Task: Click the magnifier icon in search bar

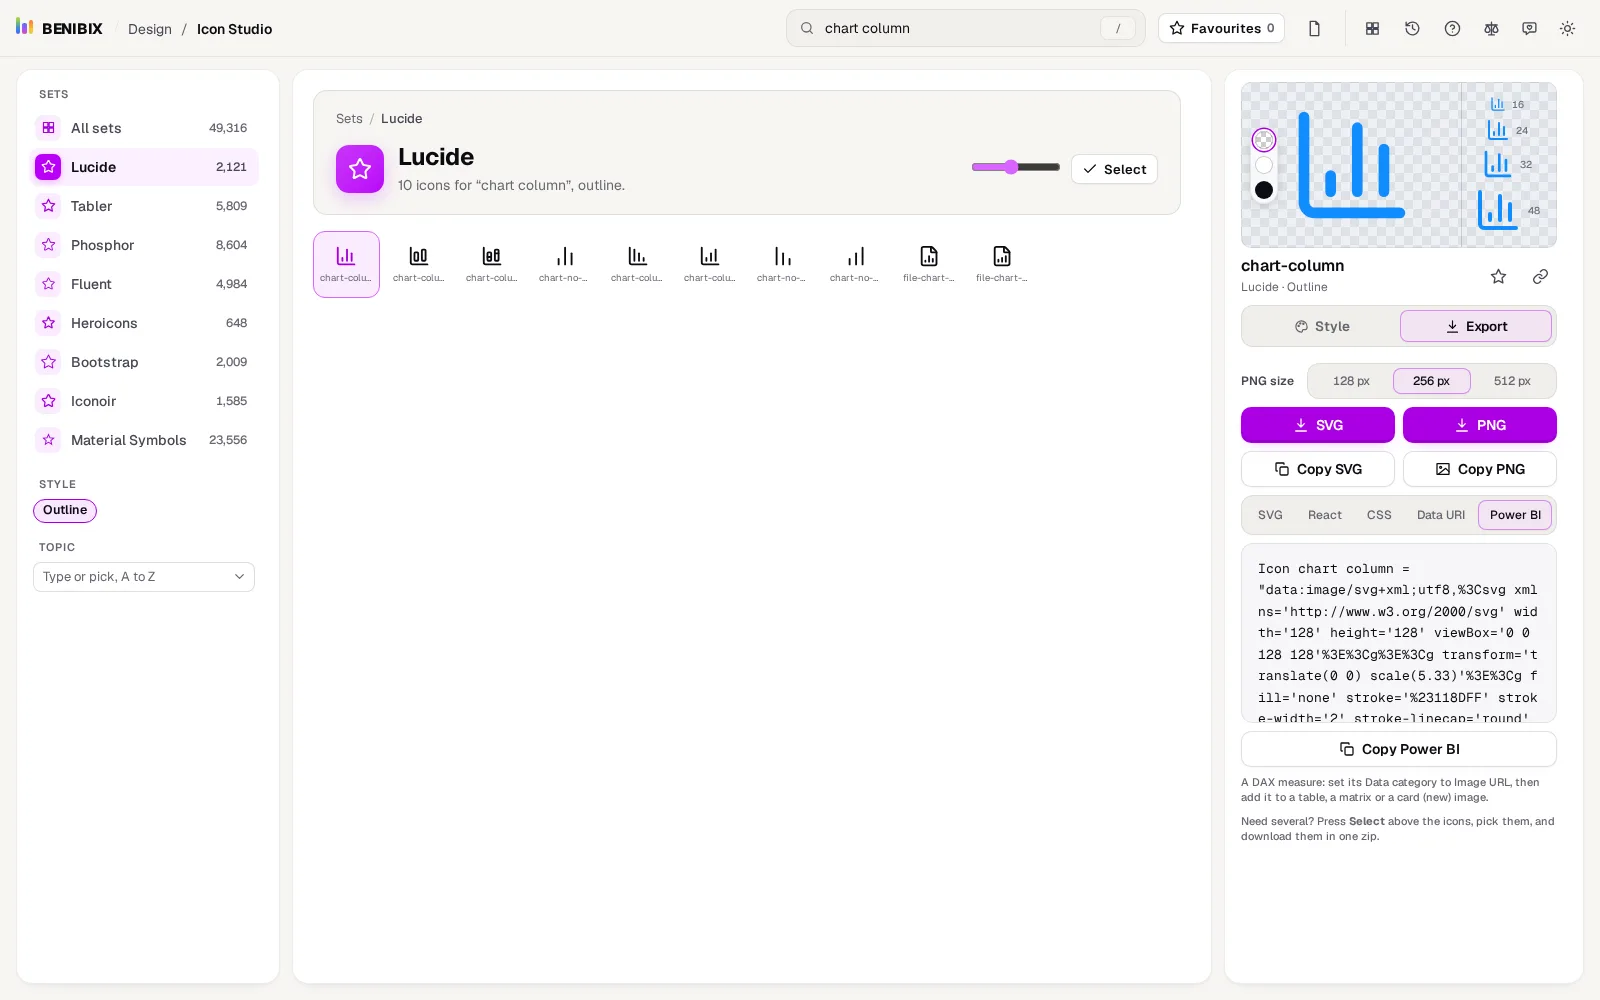Action: coord(807,28)
